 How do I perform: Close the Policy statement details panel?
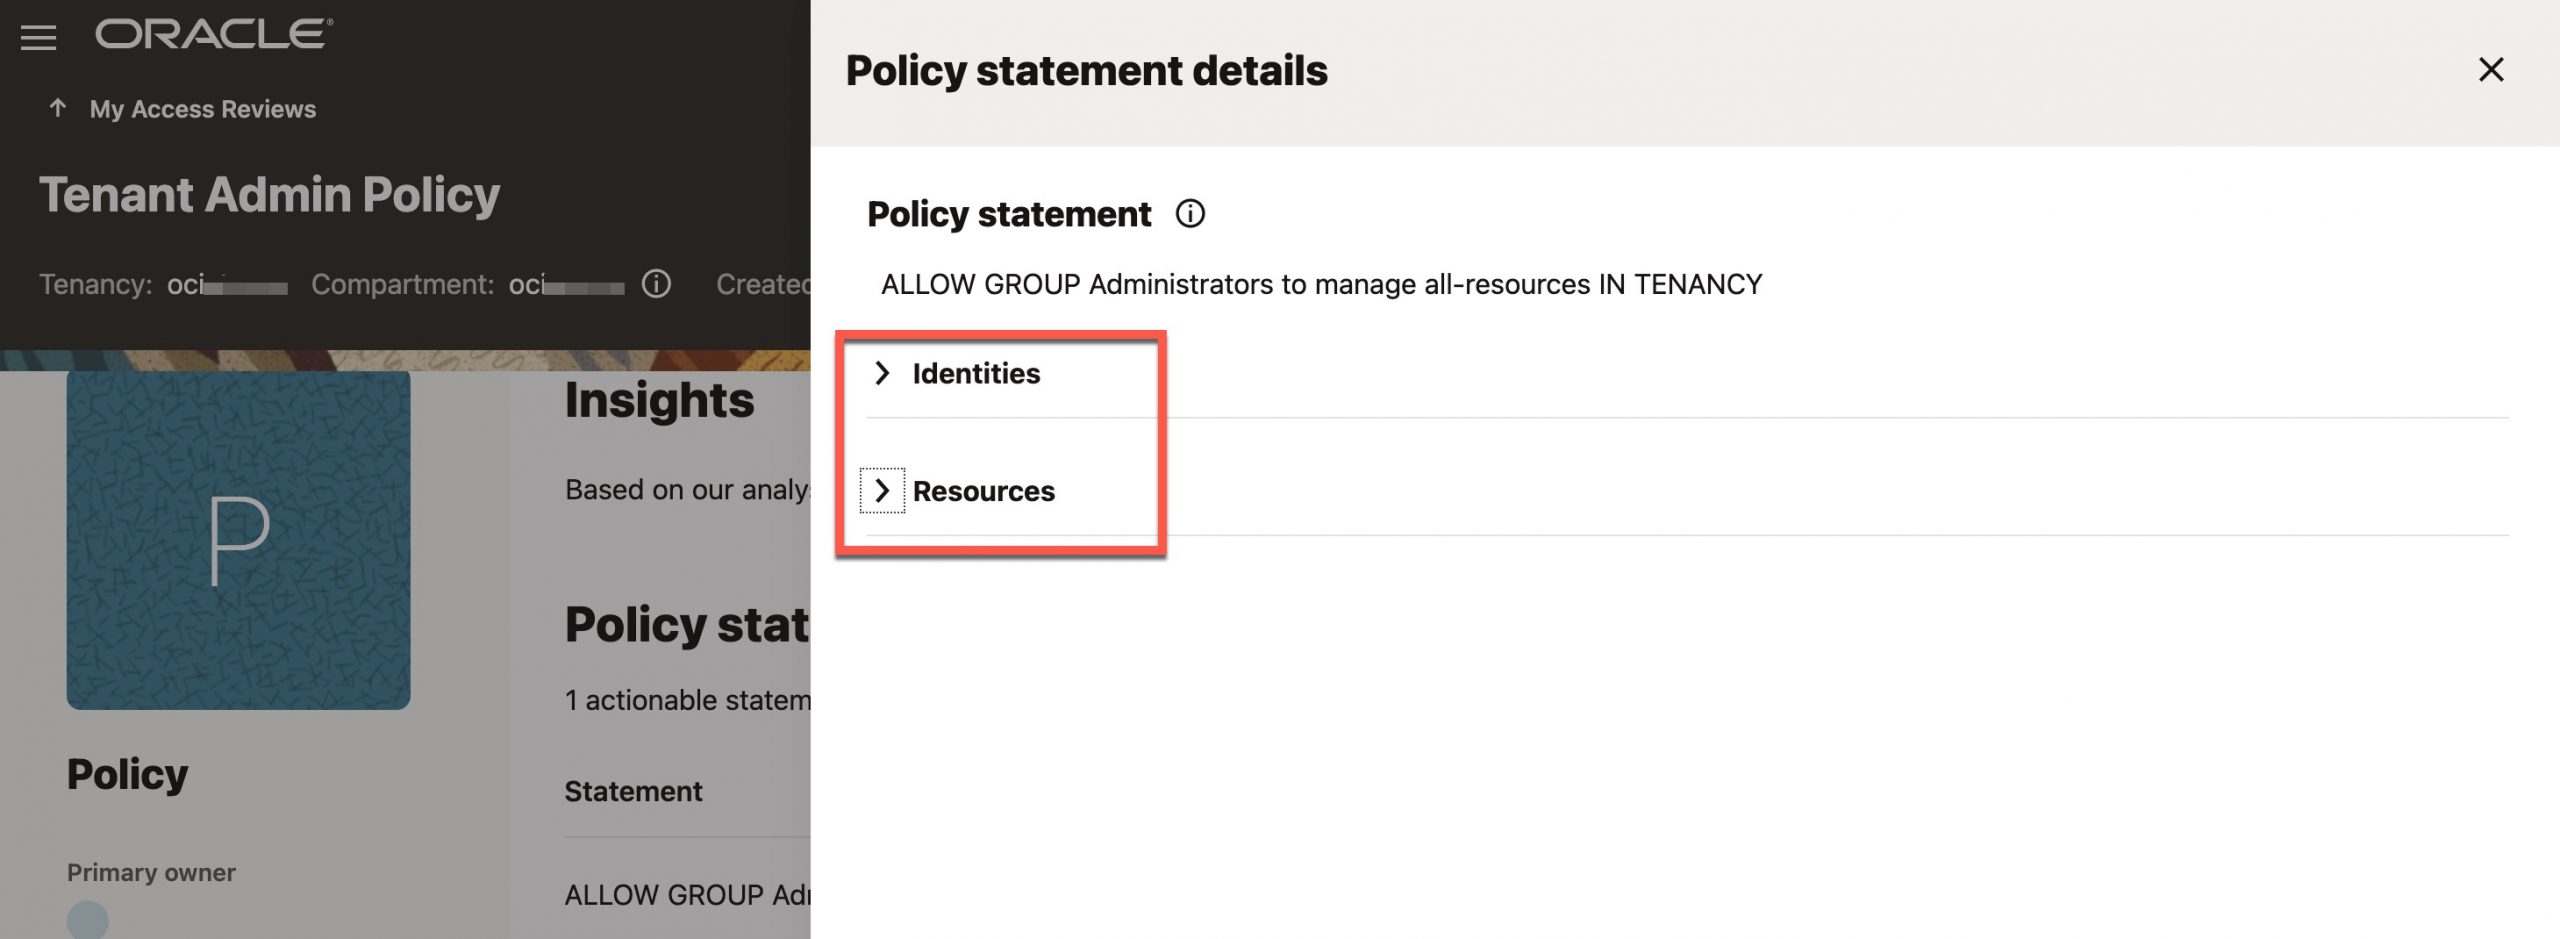pos(2490,70)
